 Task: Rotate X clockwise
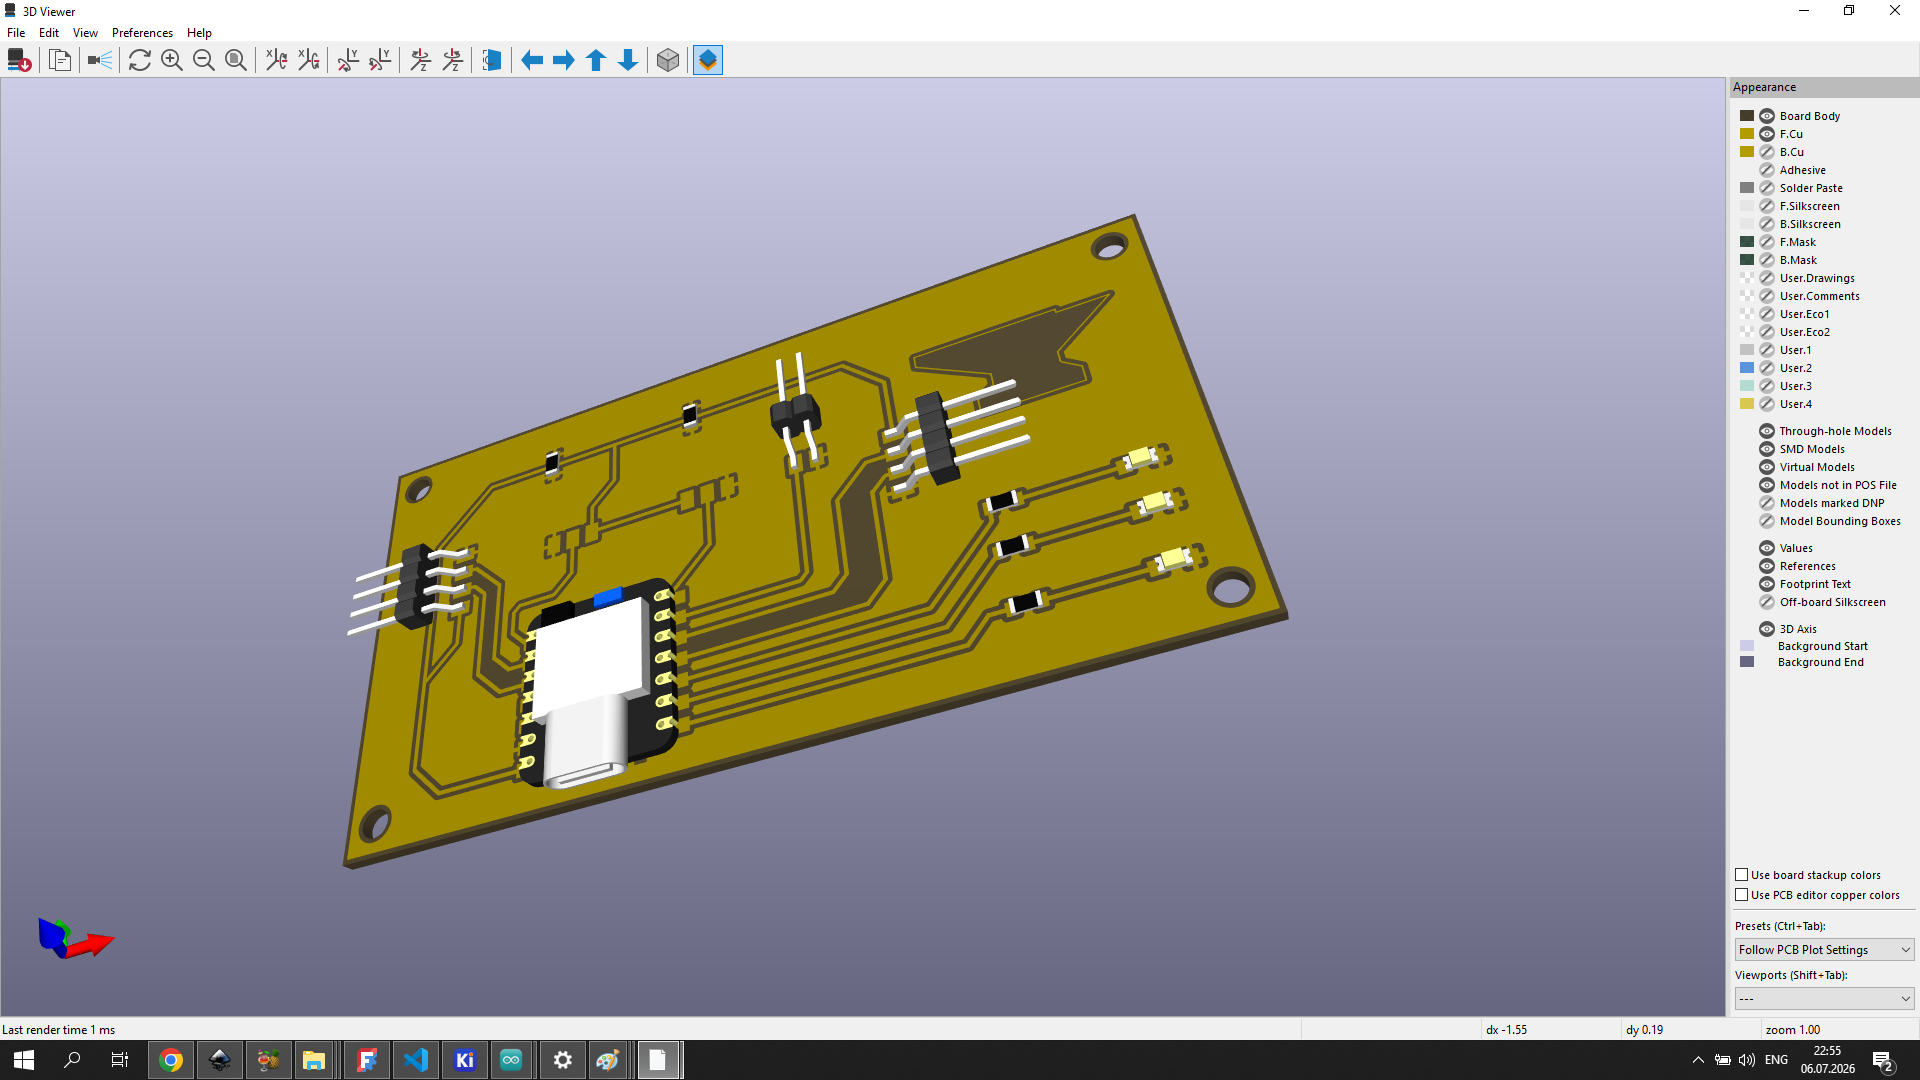[x=277, y=60]
